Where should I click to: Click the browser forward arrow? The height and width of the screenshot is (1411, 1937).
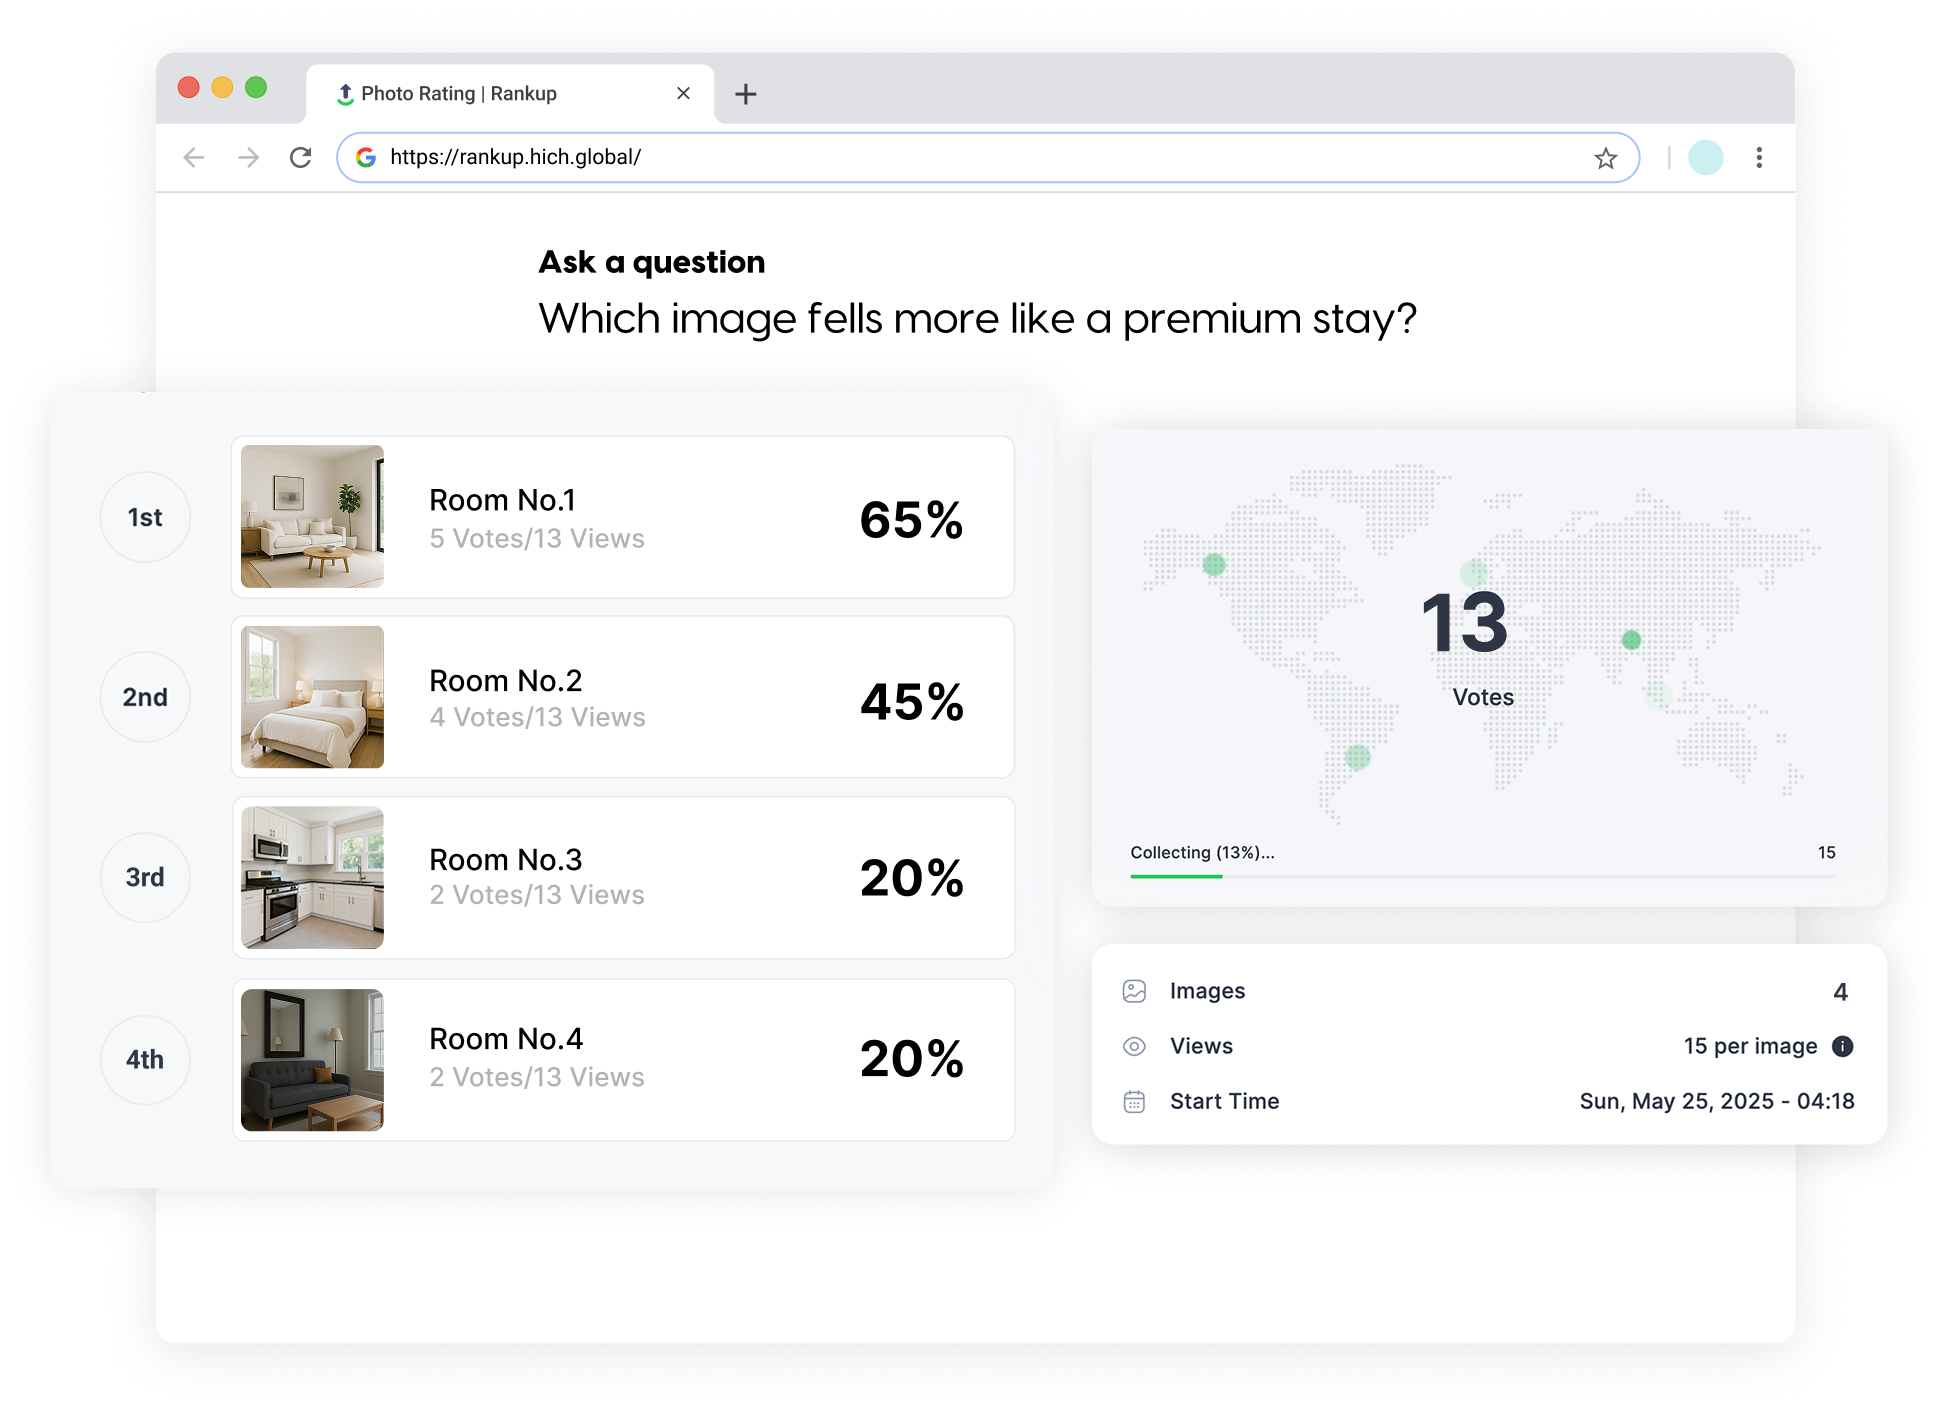[248, 157]
